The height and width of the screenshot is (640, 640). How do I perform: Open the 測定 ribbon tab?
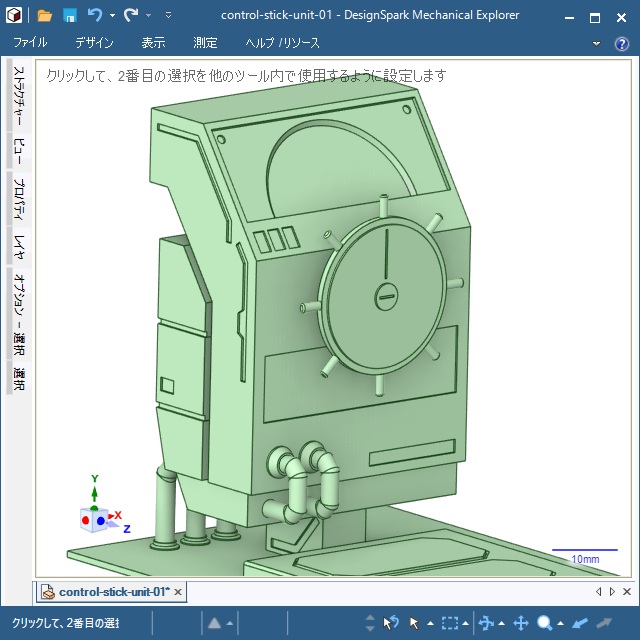point(205,43)
